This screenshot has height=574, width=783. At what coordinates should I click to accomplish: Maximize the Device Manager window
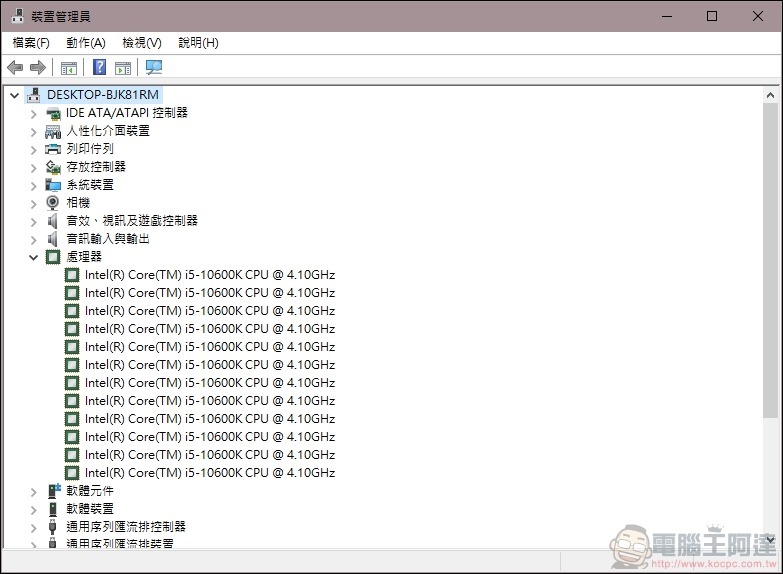coord(712,16)
